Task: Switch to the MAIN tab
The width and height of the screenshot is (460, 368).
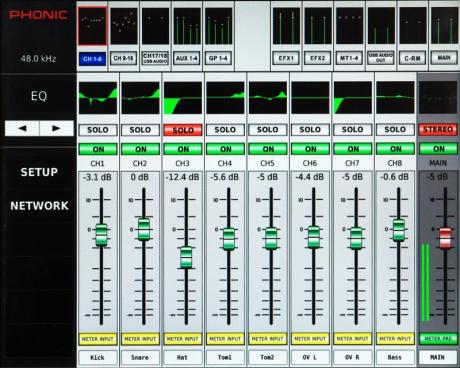Action: point(444,58)
